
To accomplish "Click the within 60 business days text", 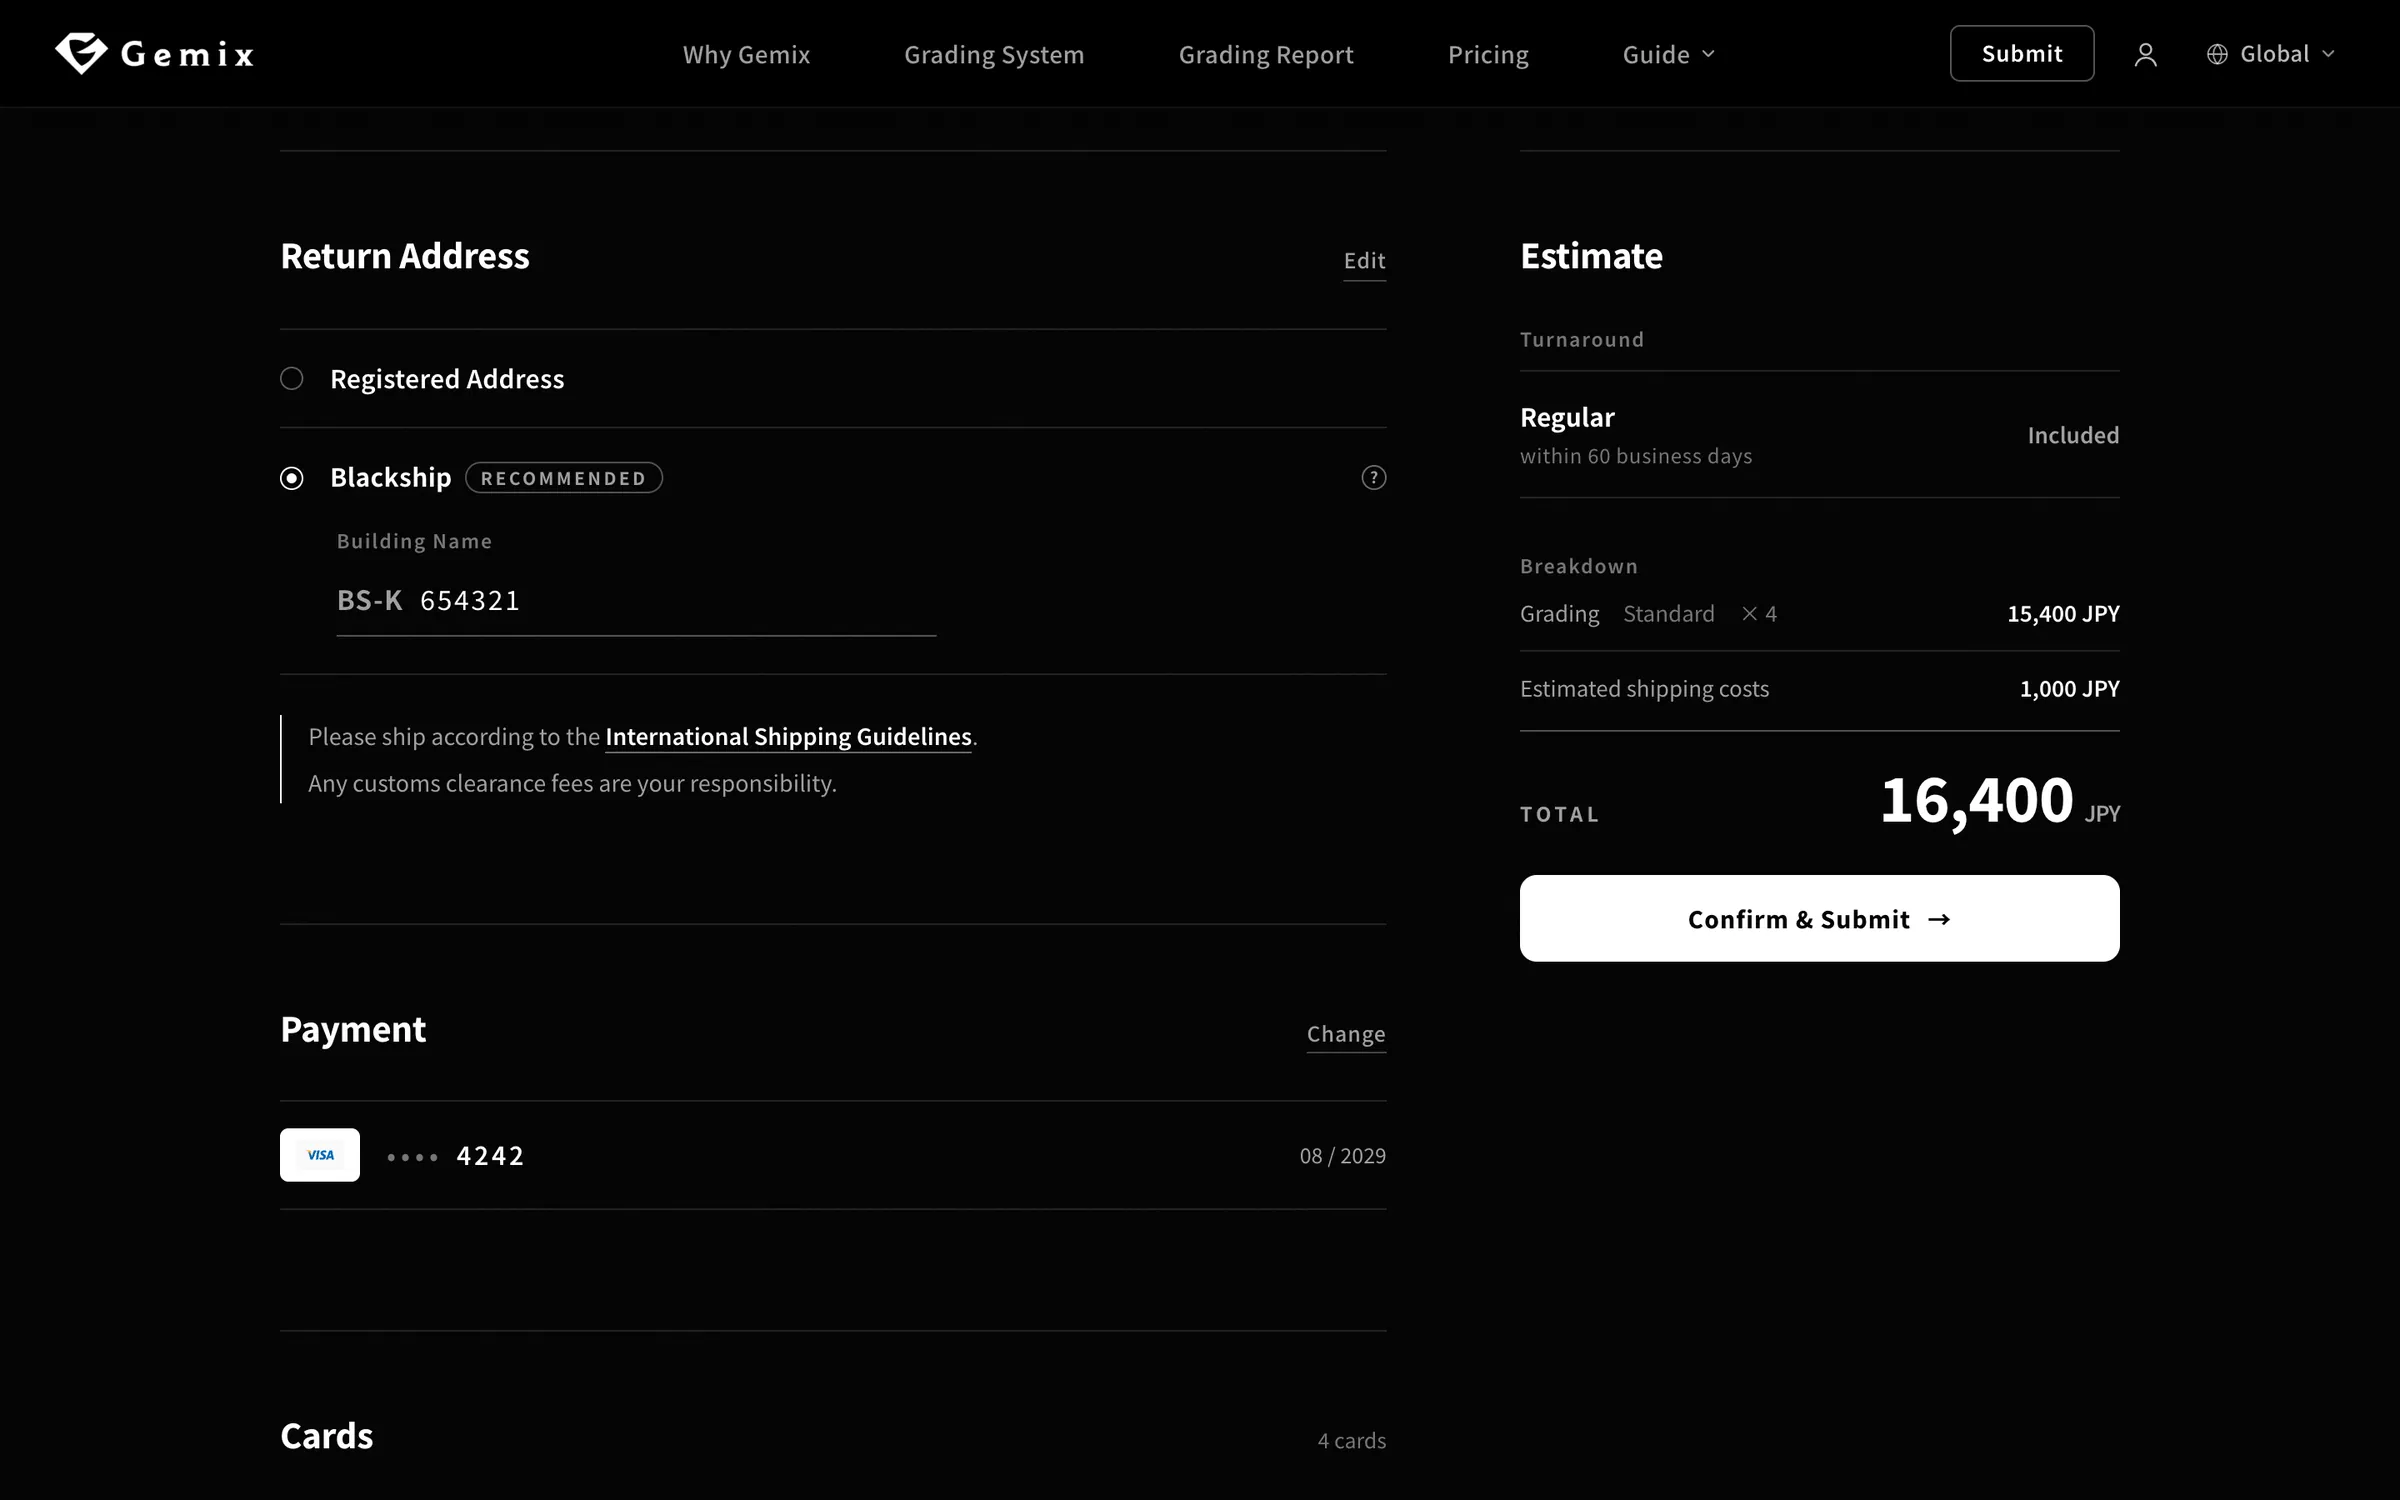I will (x=1636, y=456).
